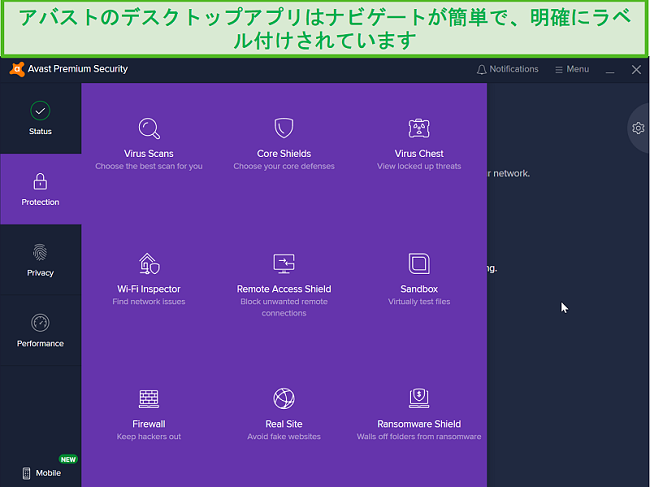Switch to the Privacy sidebar label
The height and width of the screenshot is (487, 650).
(x=40, y=273)
